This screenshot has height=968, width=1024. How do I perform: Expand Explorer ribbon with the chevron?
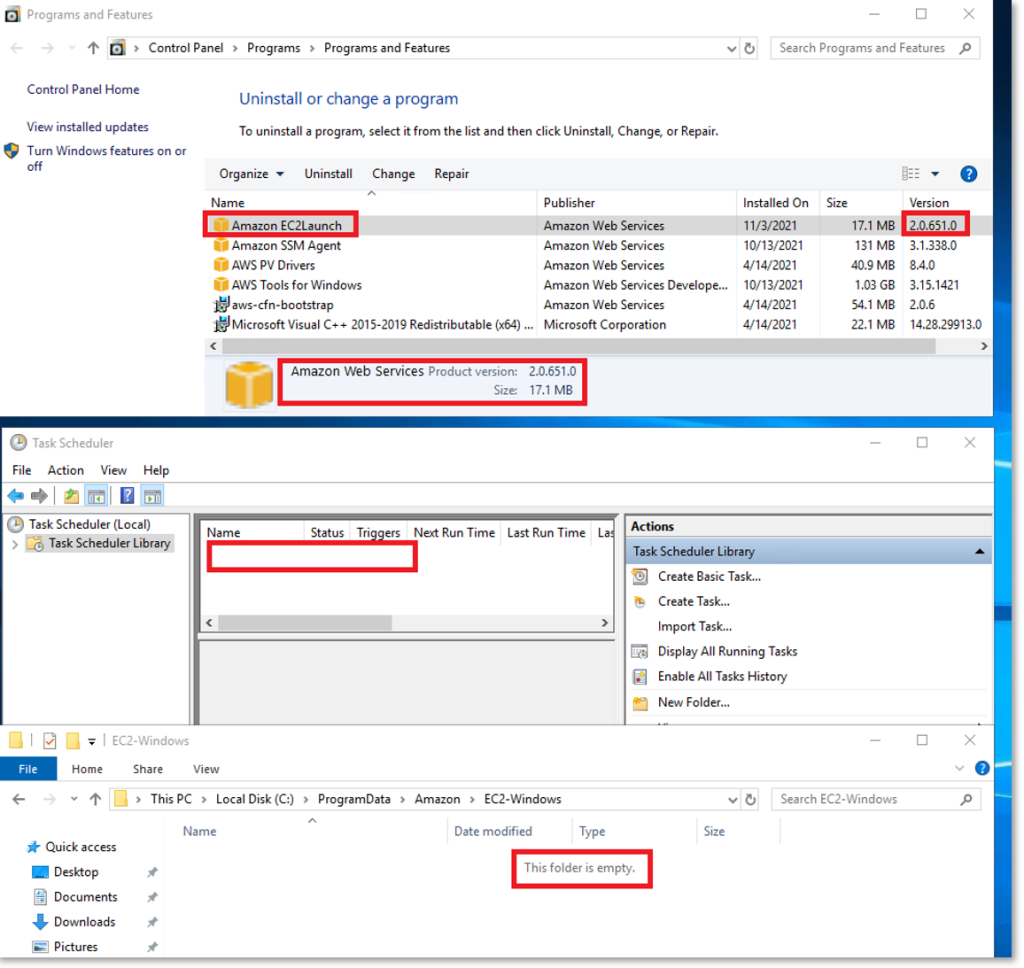pyautogui.click(x=959, y=768)
